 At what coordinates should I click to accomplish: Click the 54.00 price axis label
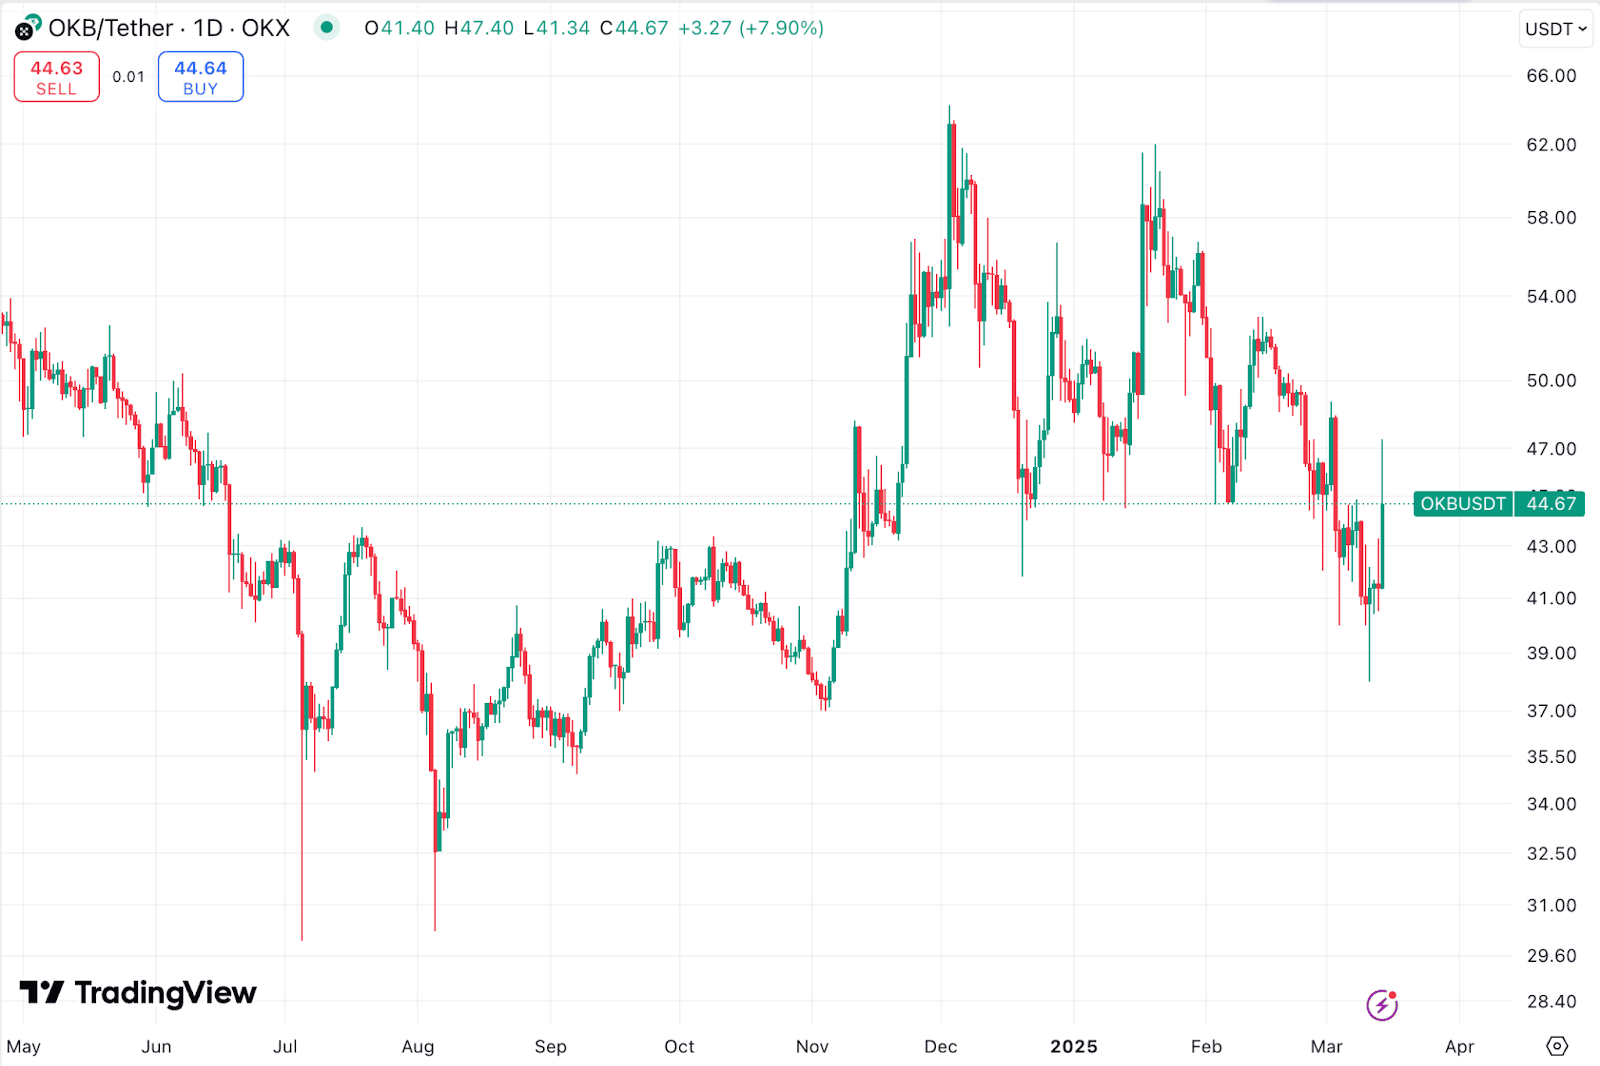pos(1551,297)
